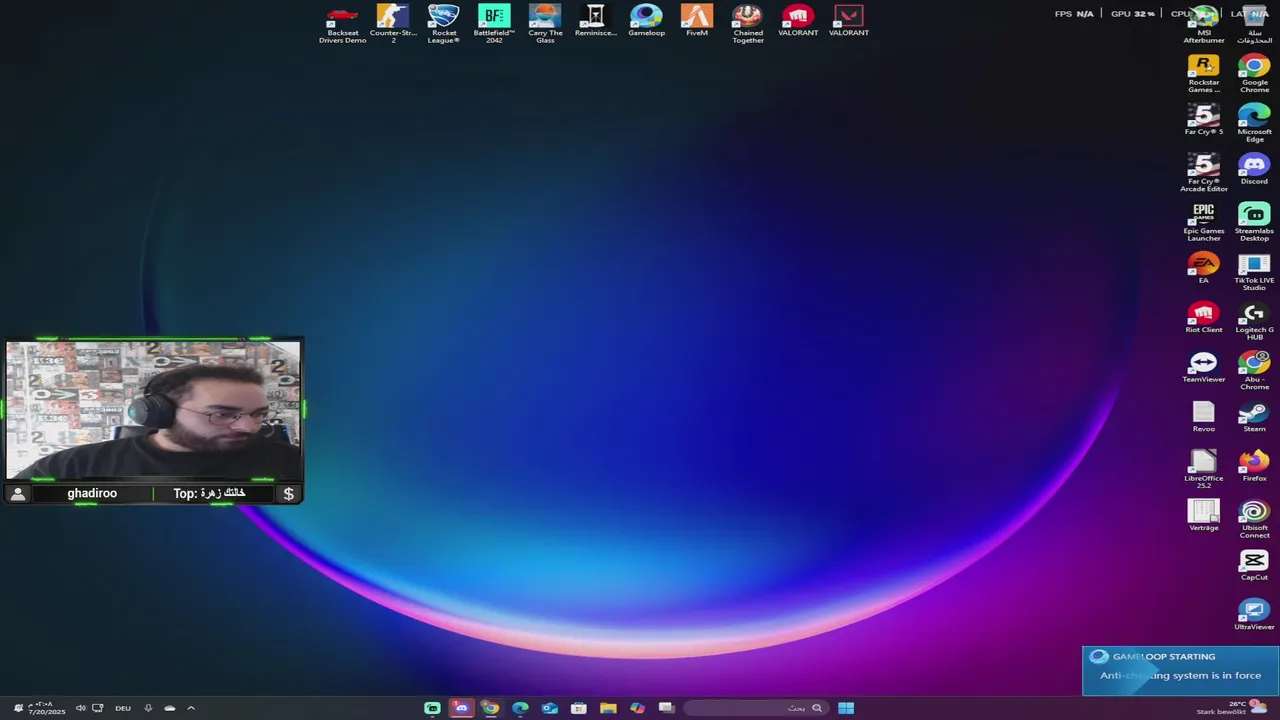Click the ghadiroo name label
This screenshot has width=1280, height=720.
(92, 493)
